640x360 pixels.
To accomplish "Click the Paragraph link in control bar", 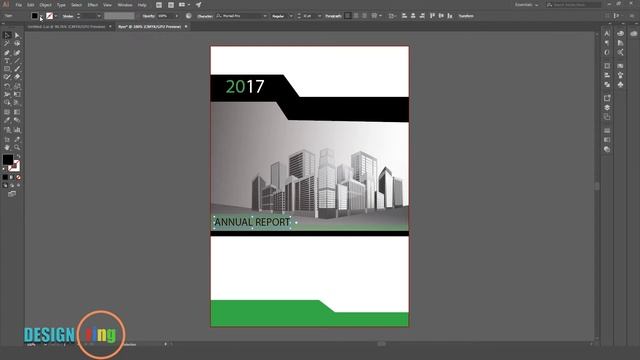I will (333, 16).
